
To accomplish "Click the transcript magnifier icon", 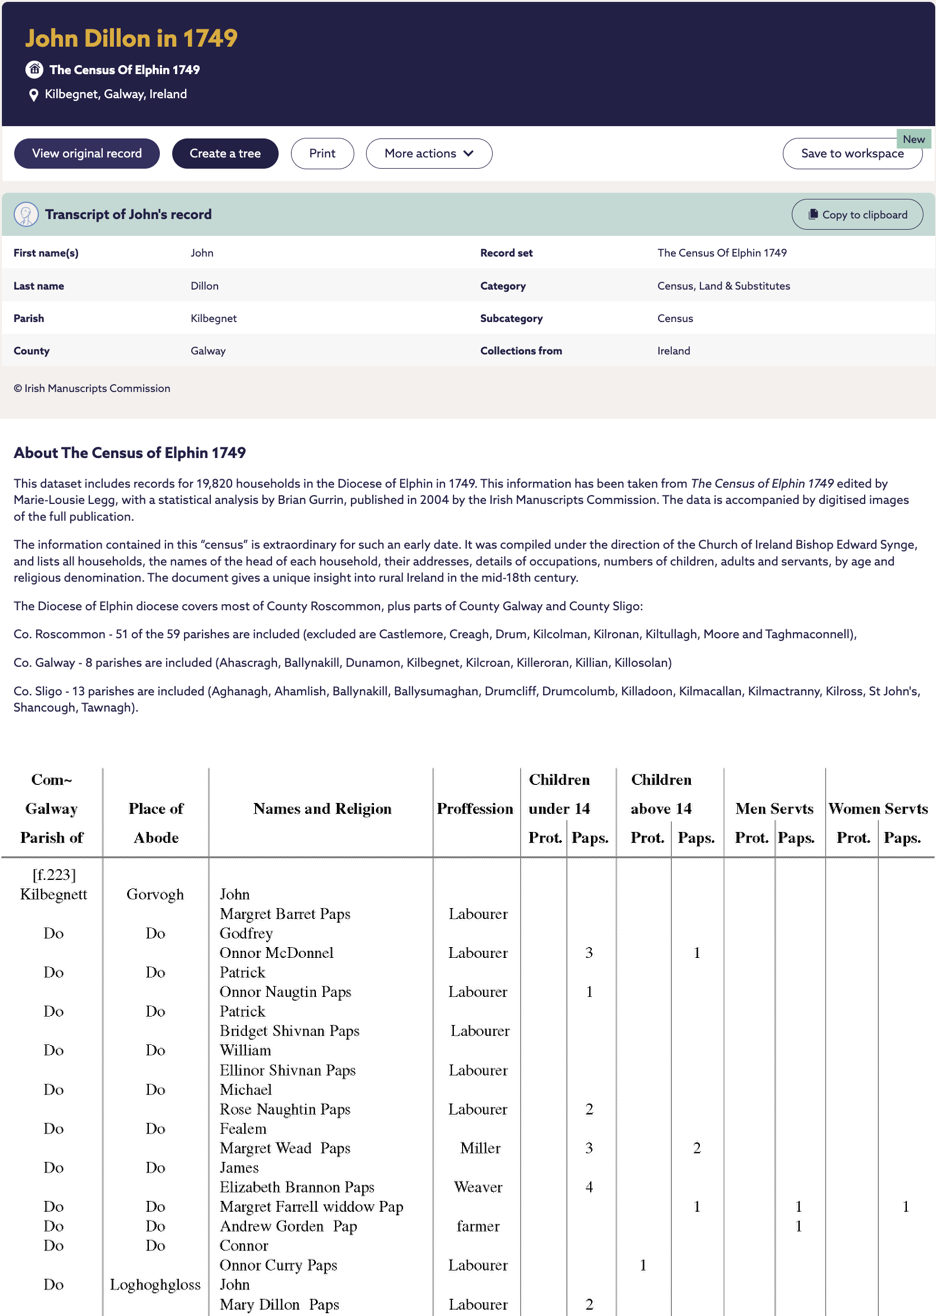I will coord(26,214).
